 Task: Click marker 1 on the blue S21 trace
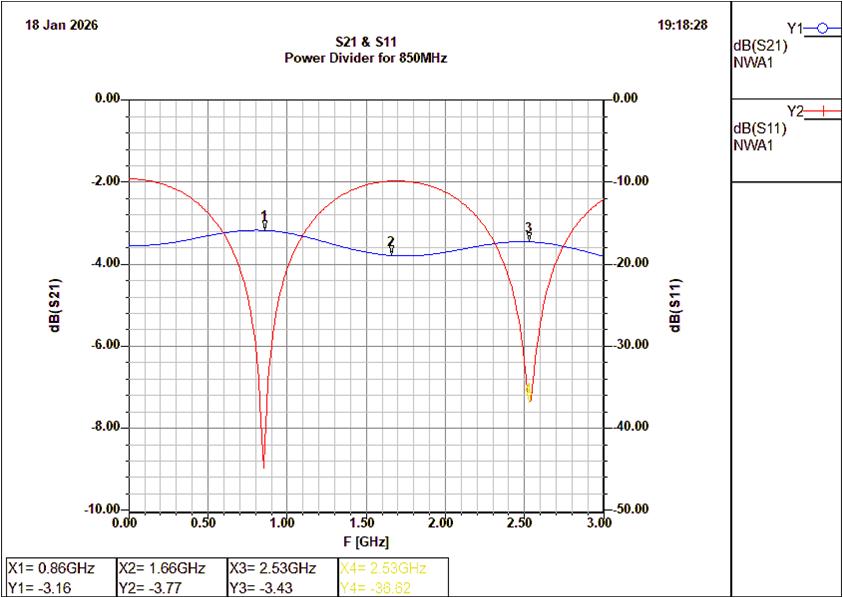pos(264,220)
